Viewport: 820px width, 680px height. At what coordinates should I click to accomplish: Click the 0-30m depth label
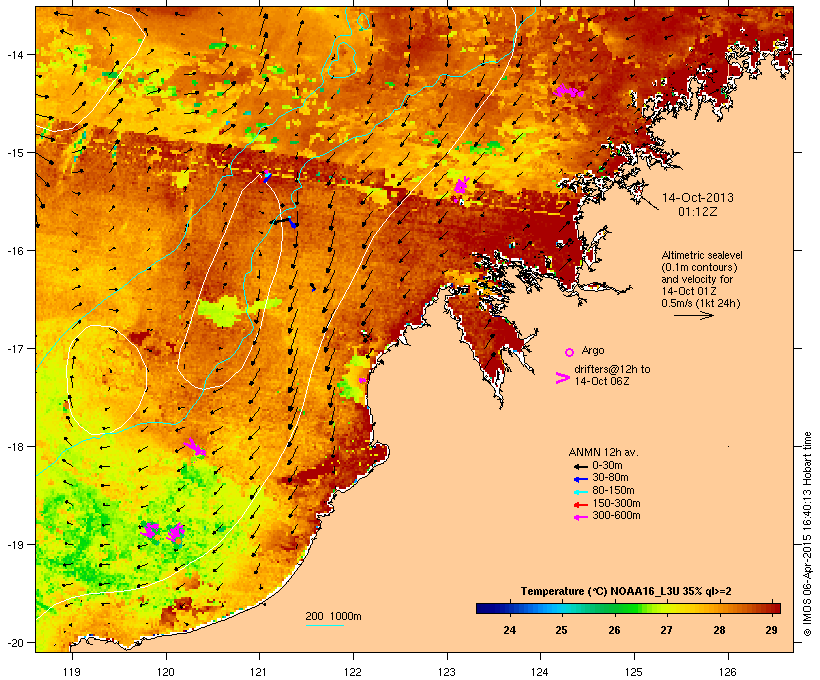(607, 466)
